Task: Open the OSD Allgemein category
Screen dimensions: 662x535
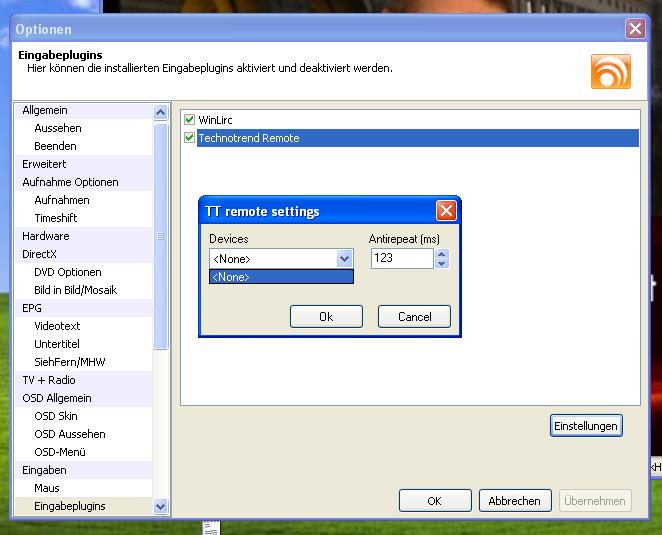Action: 84,398
